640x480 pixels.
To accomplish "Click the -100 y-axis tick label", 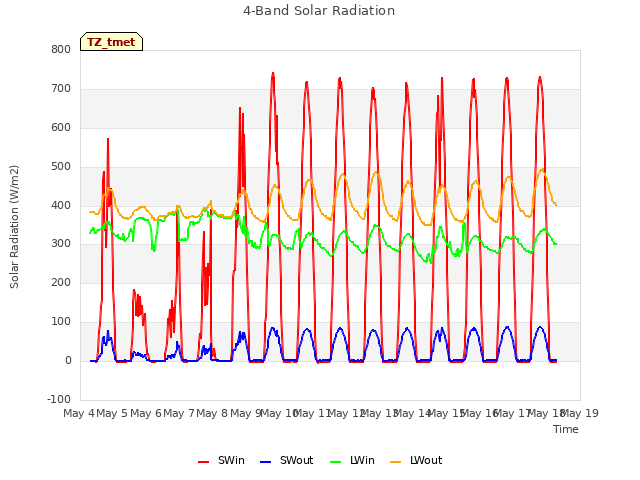I will pos(59,399).
